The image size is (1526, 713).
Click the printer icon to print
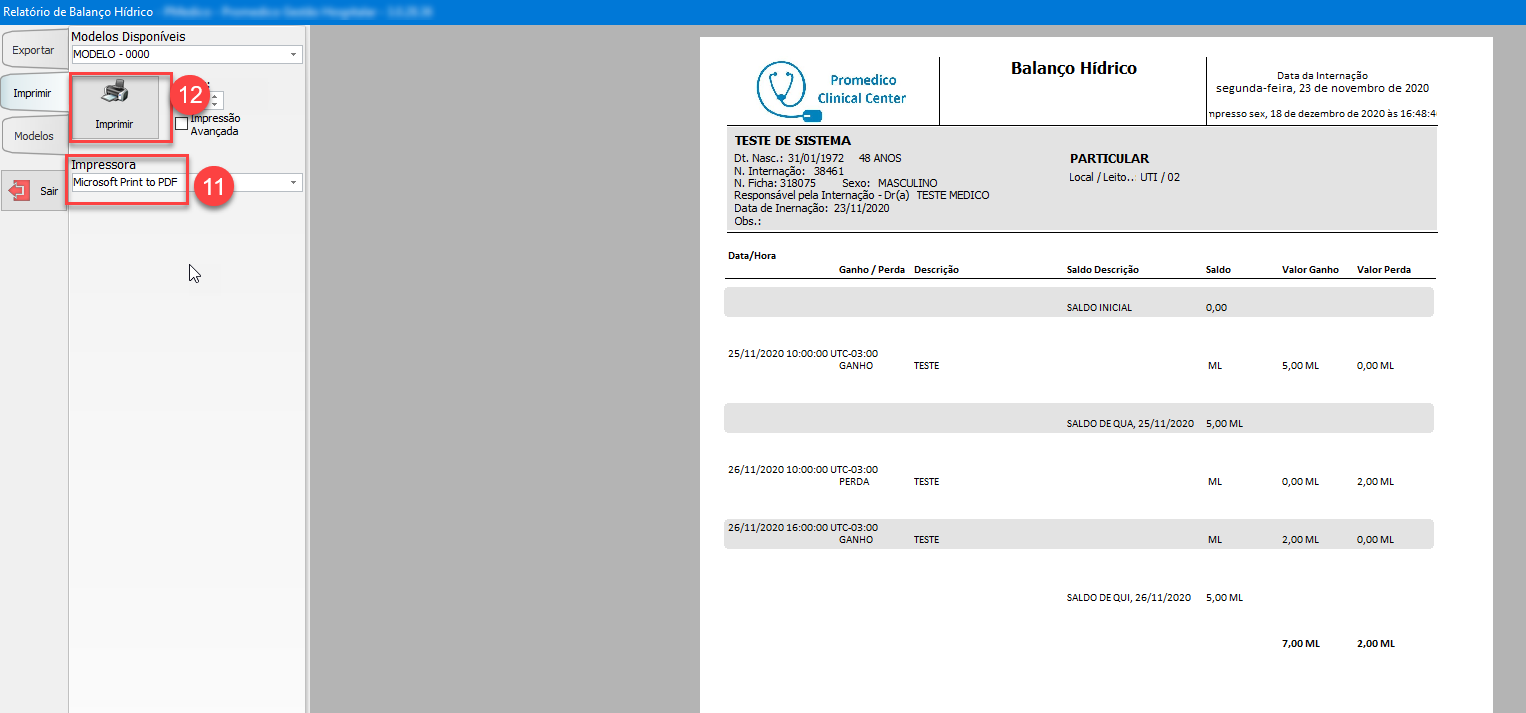click(114, 94)
